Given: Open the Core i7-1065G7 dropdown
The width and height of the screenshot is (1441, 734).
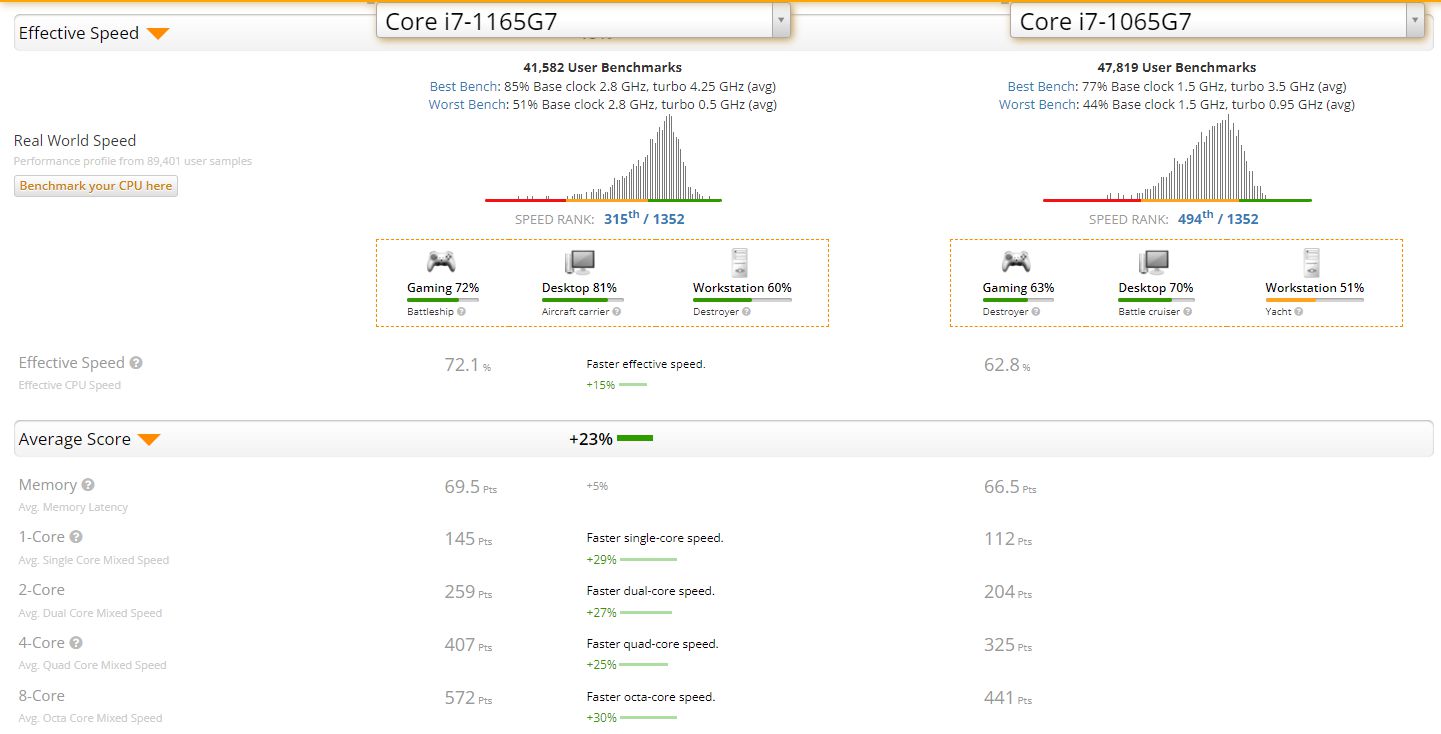Looking at the screenshot, I should pyautogui.click(x=1216, y=21).
